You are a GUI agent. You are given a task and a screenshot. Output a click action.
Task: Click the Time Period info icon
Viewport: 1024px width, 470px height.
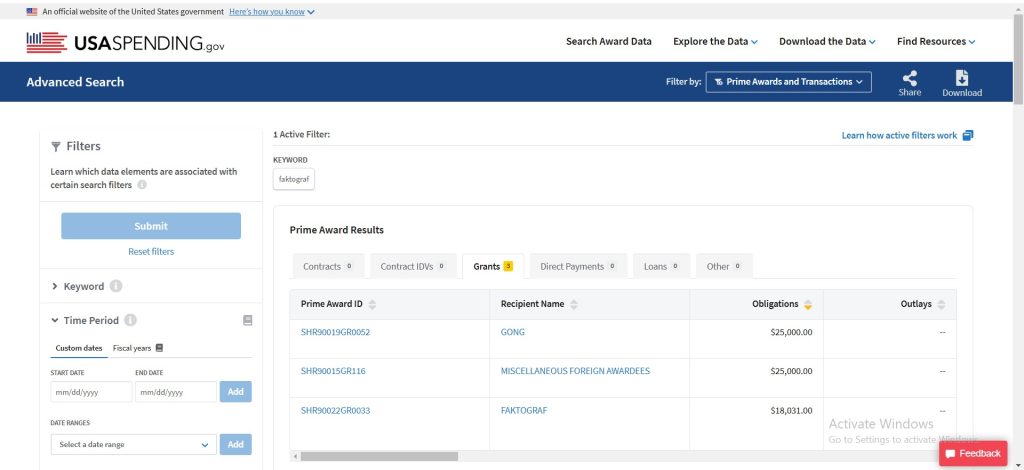(130, 321)
